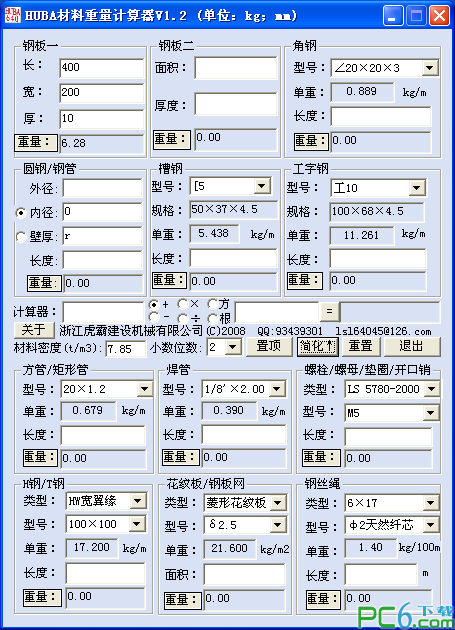This screenshot has width=455, height=630.
Task: Open the decimal places dropdown
Action: tap(233, 347)
